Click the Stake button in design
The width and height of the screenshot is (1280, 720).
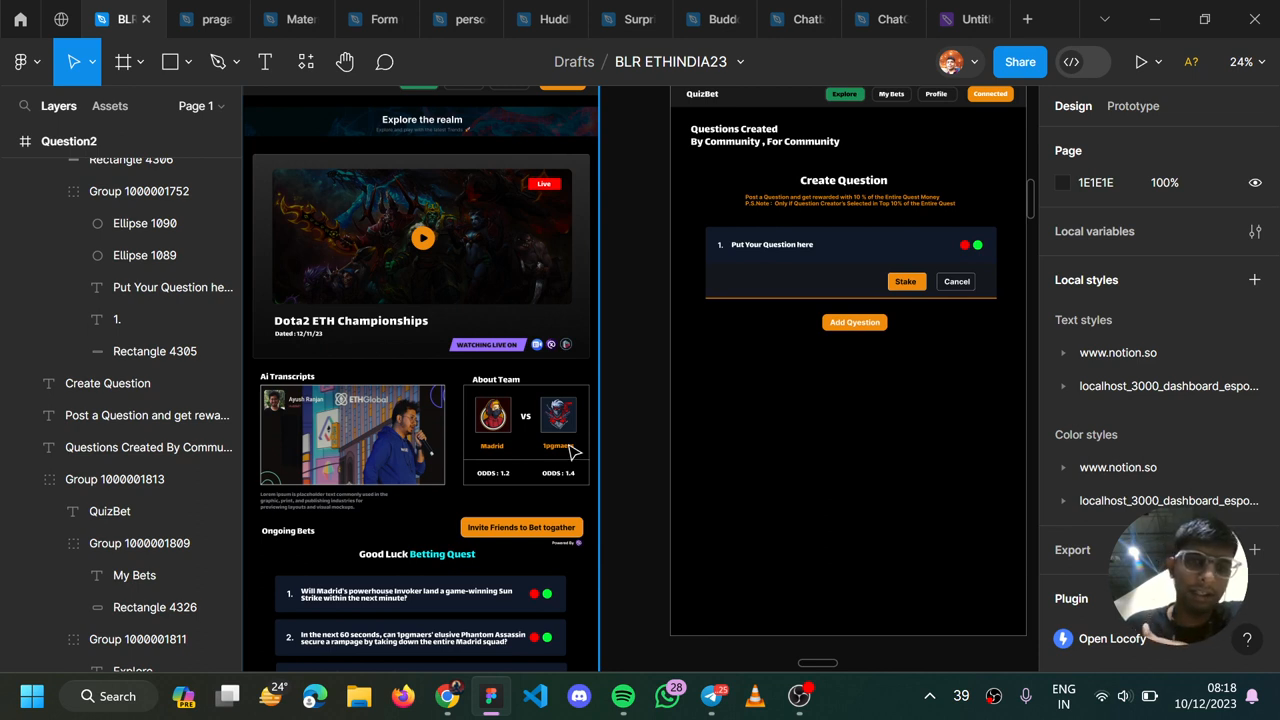click(906, 282)
